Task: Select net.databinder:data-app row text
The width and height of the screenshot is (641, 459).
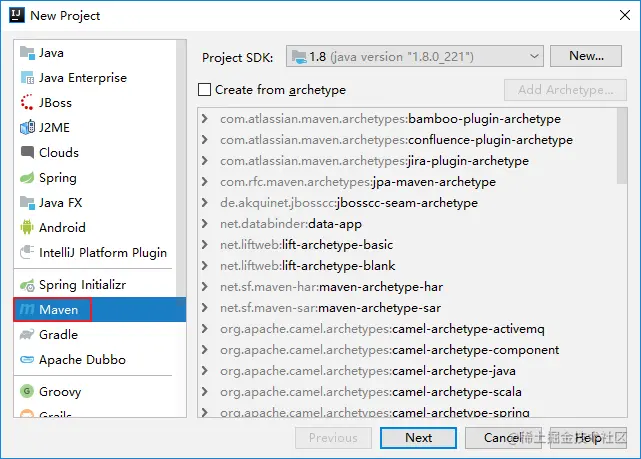Action: pos(291,224)
